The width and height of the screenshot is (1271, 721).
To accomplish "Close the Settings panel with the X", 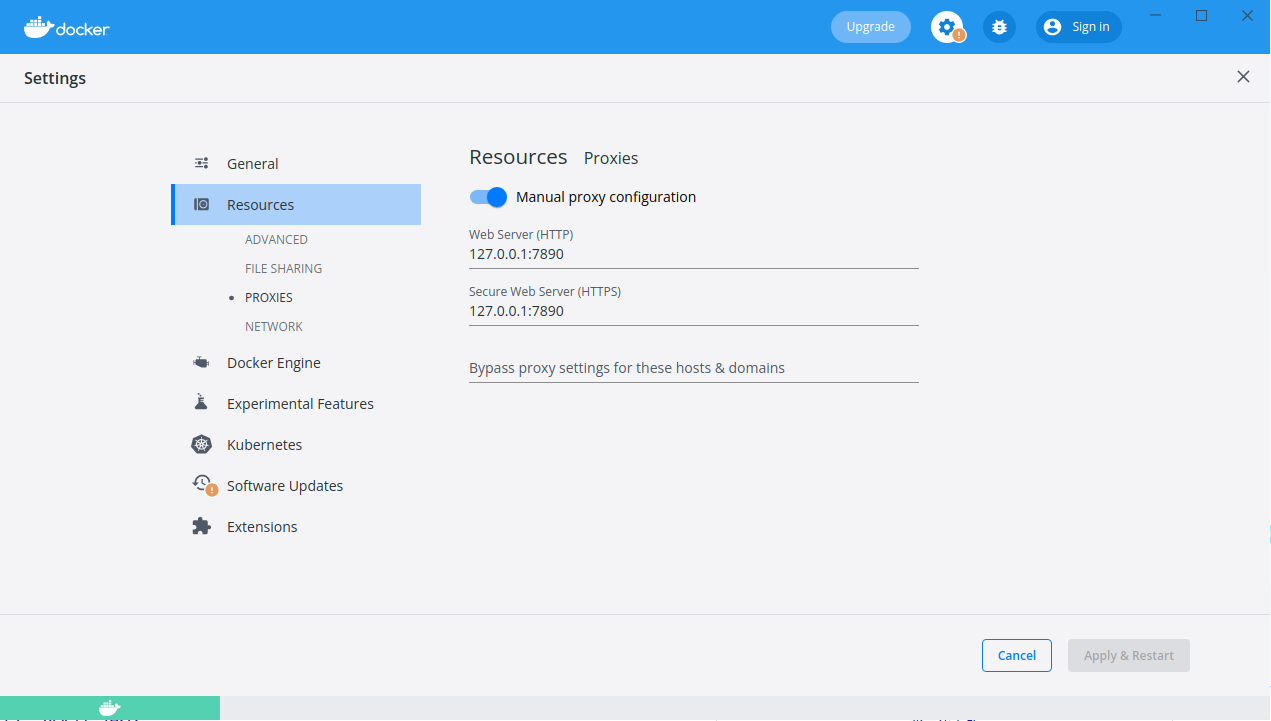I will [x=1243, y=77].
